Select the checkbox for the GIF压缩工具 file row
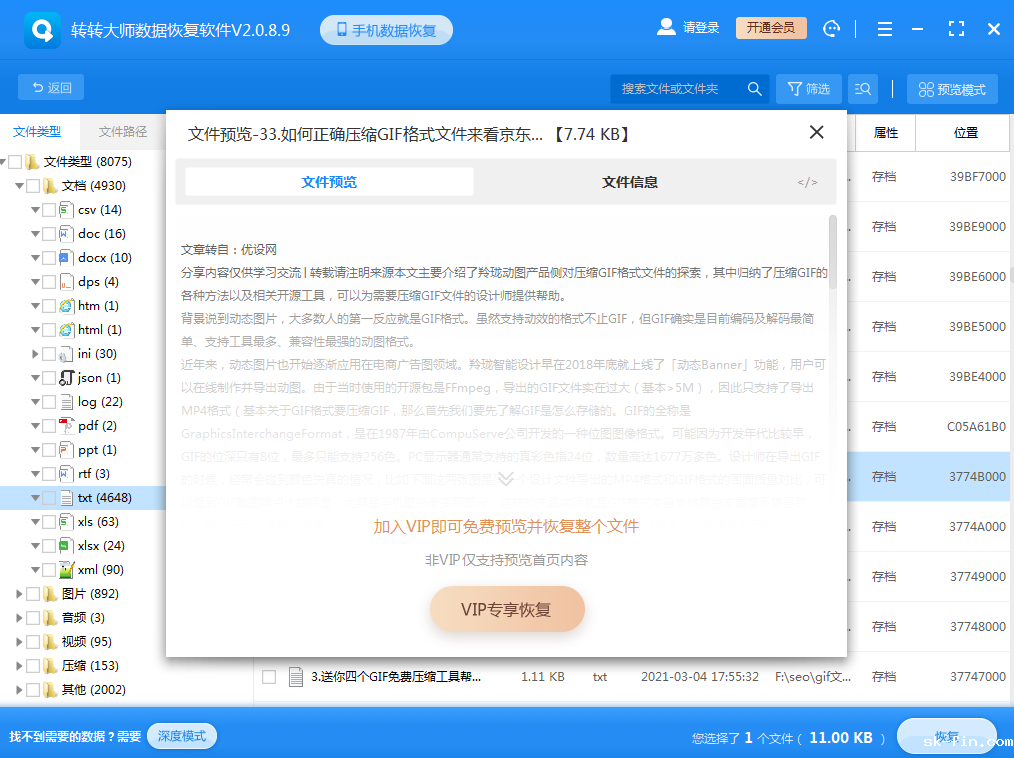1014x758 pixels. 268,676
